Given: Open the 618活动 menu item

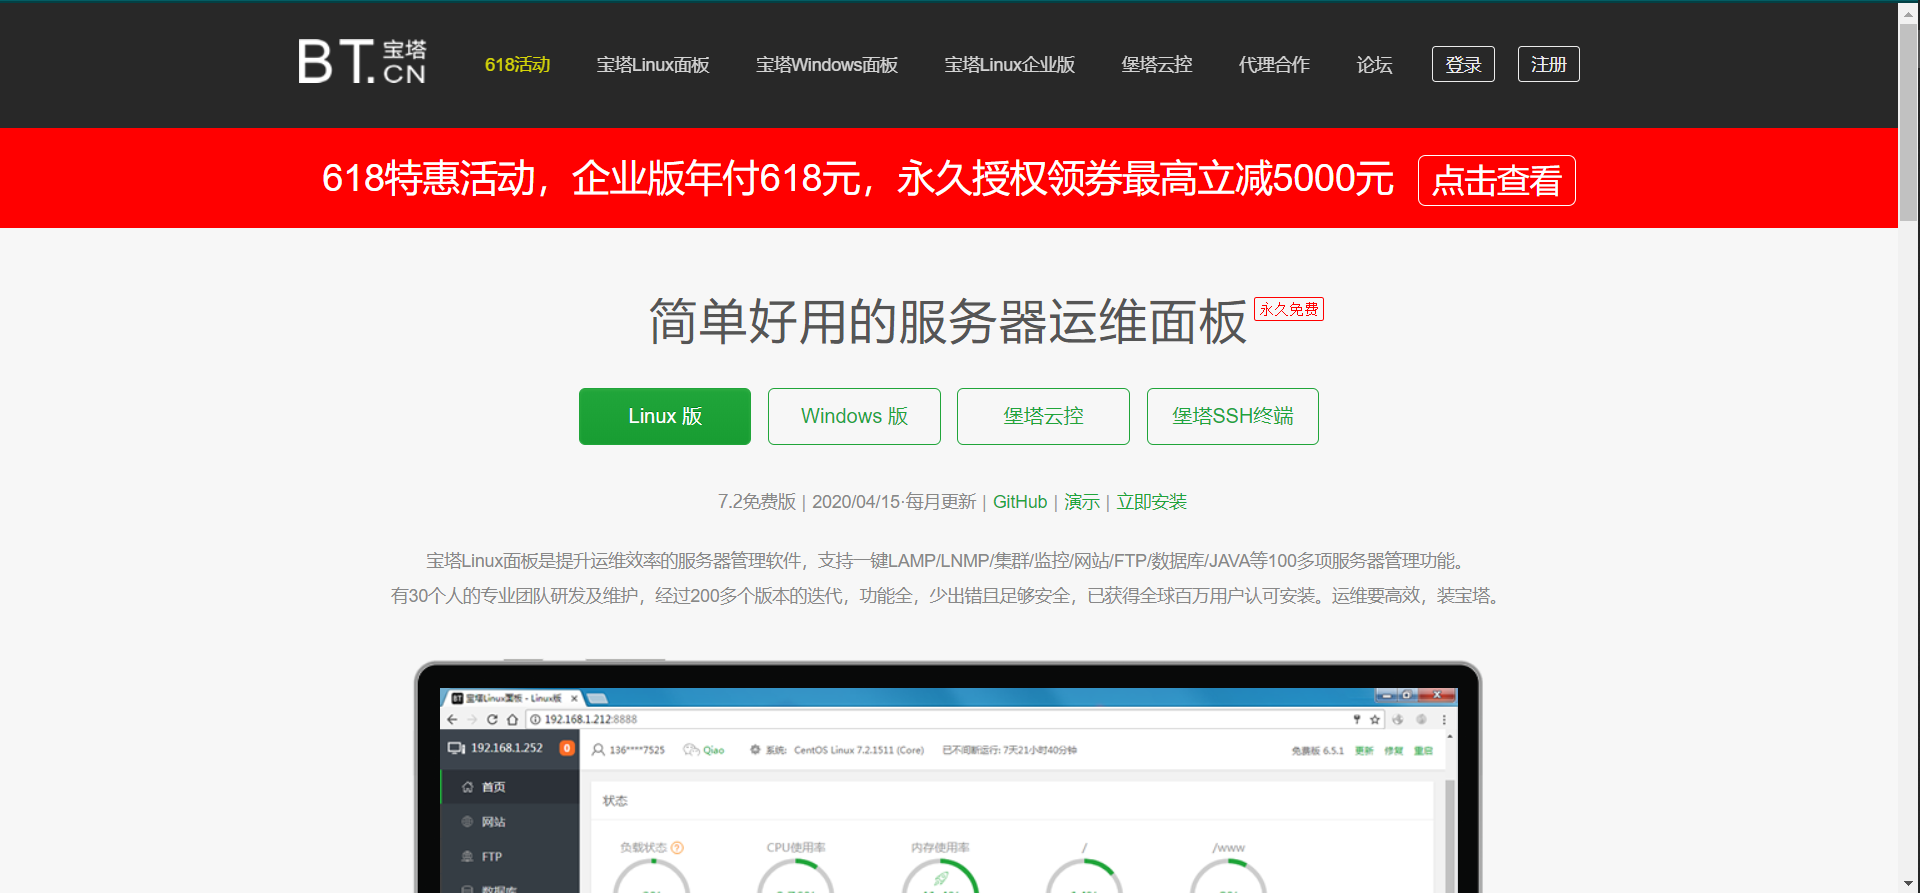Looking at the screenshot, I should (517, 65).
